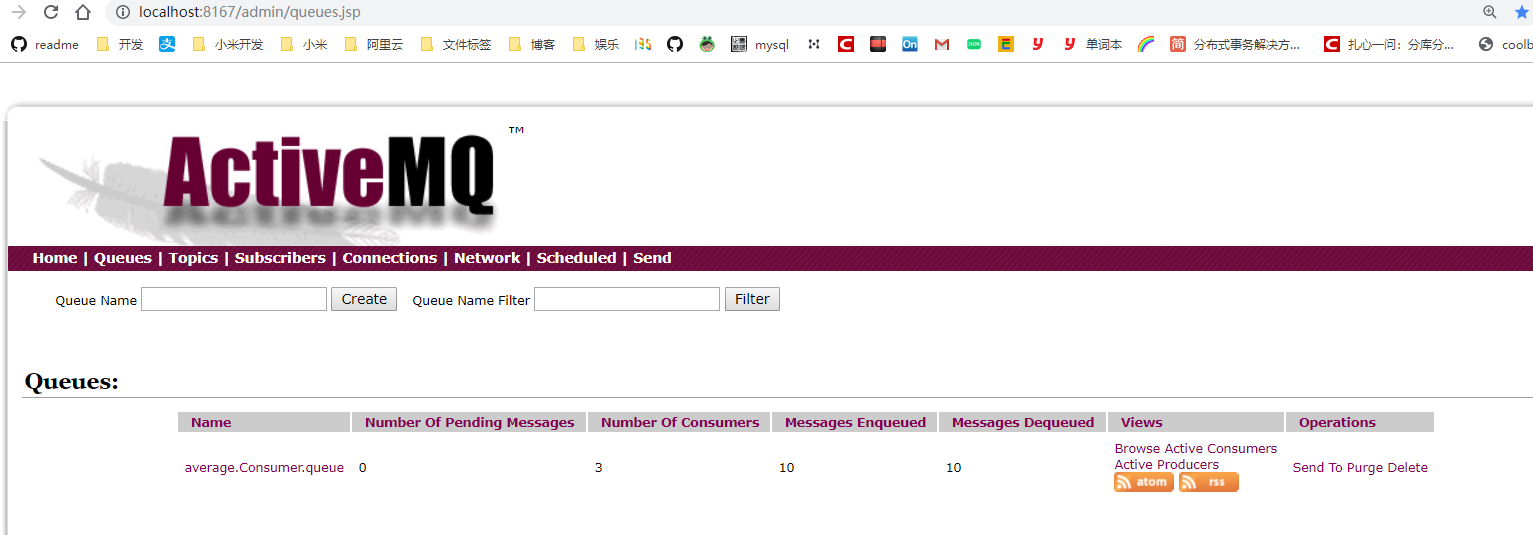Image resolution: width=1533 pixels, height=535 pixels.
Task: Open the rainbow bookmark icon
Action: pos(1146,44)
